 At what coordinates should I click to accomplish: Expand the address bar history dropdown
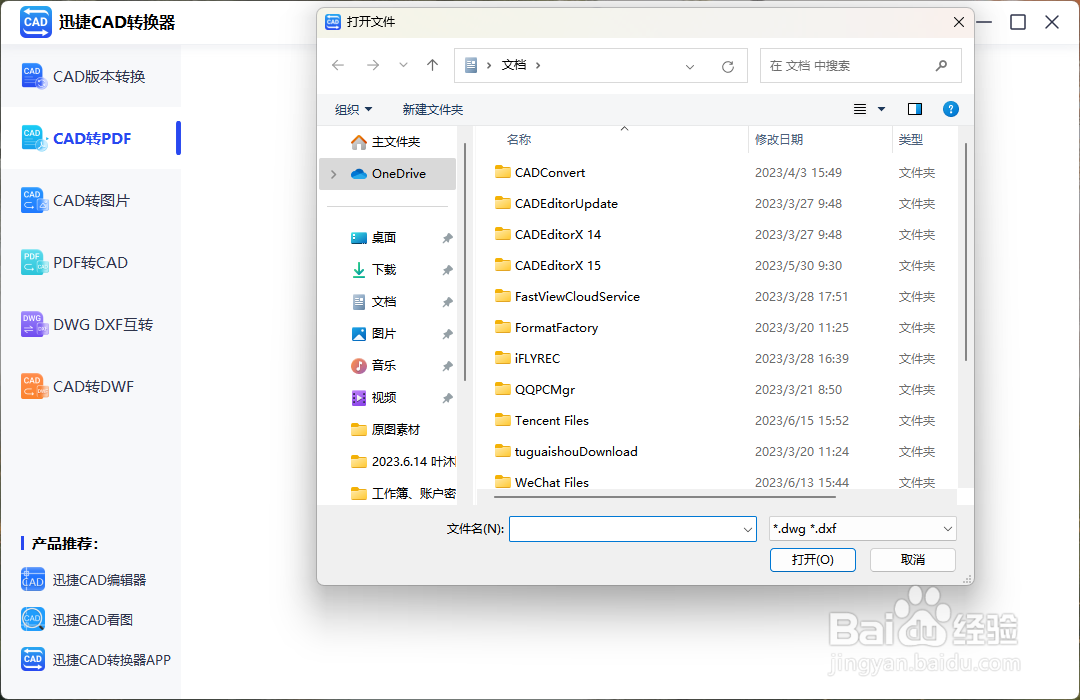[689, 67]
